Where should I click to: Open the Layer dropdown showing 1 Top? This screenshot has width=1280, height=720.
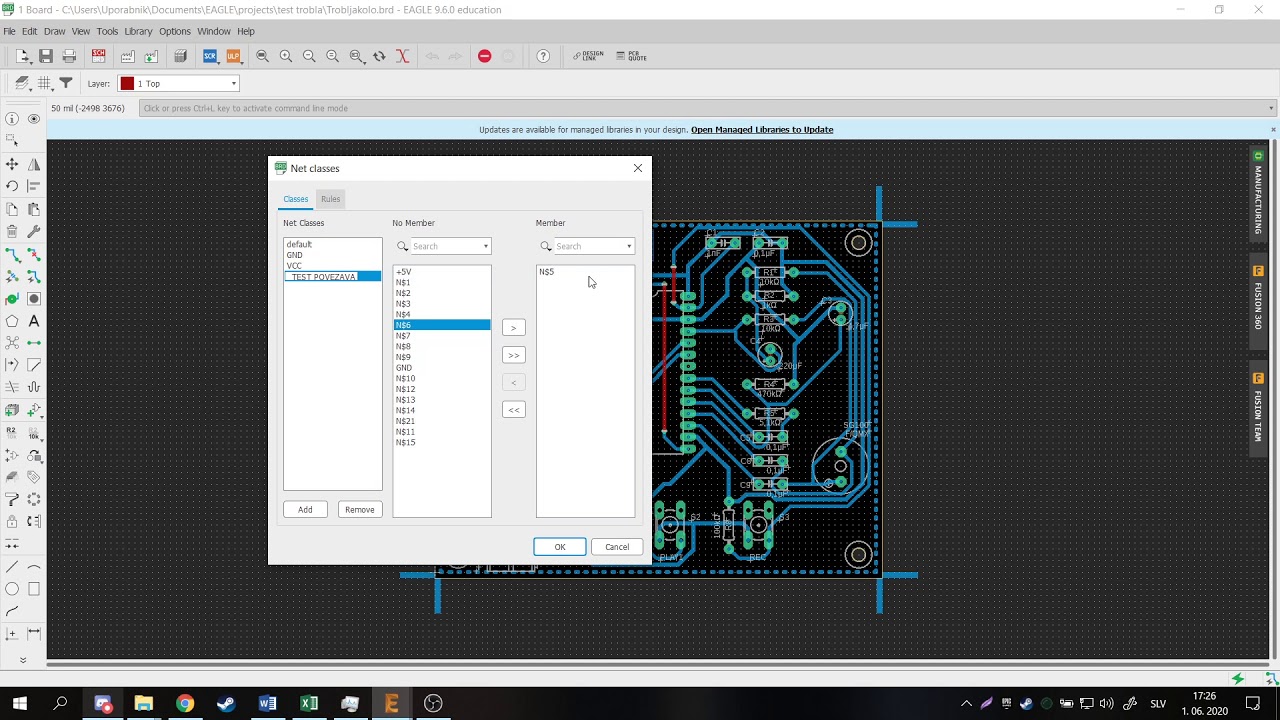click(x=180, y=84)
